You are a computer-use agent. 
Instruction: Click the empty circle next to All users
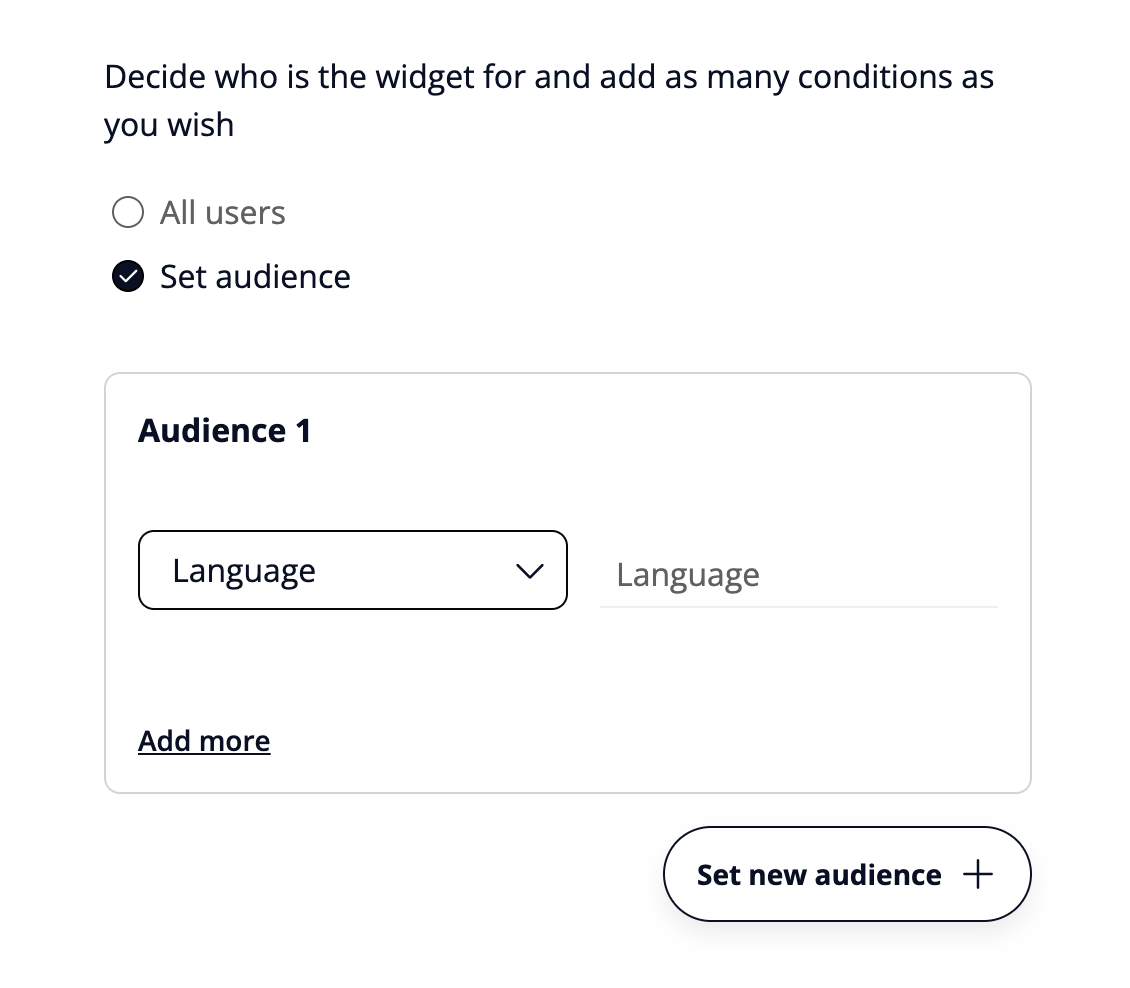coord(128,213)
